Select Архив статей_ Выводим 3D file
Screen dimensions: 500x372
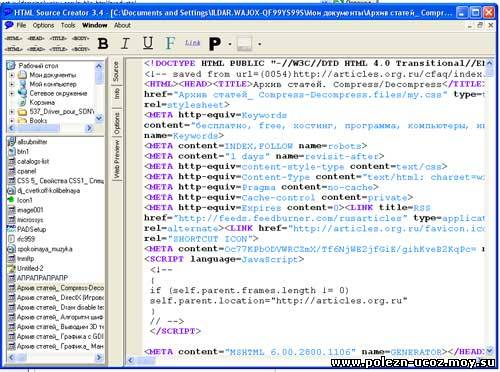(60, 327)
